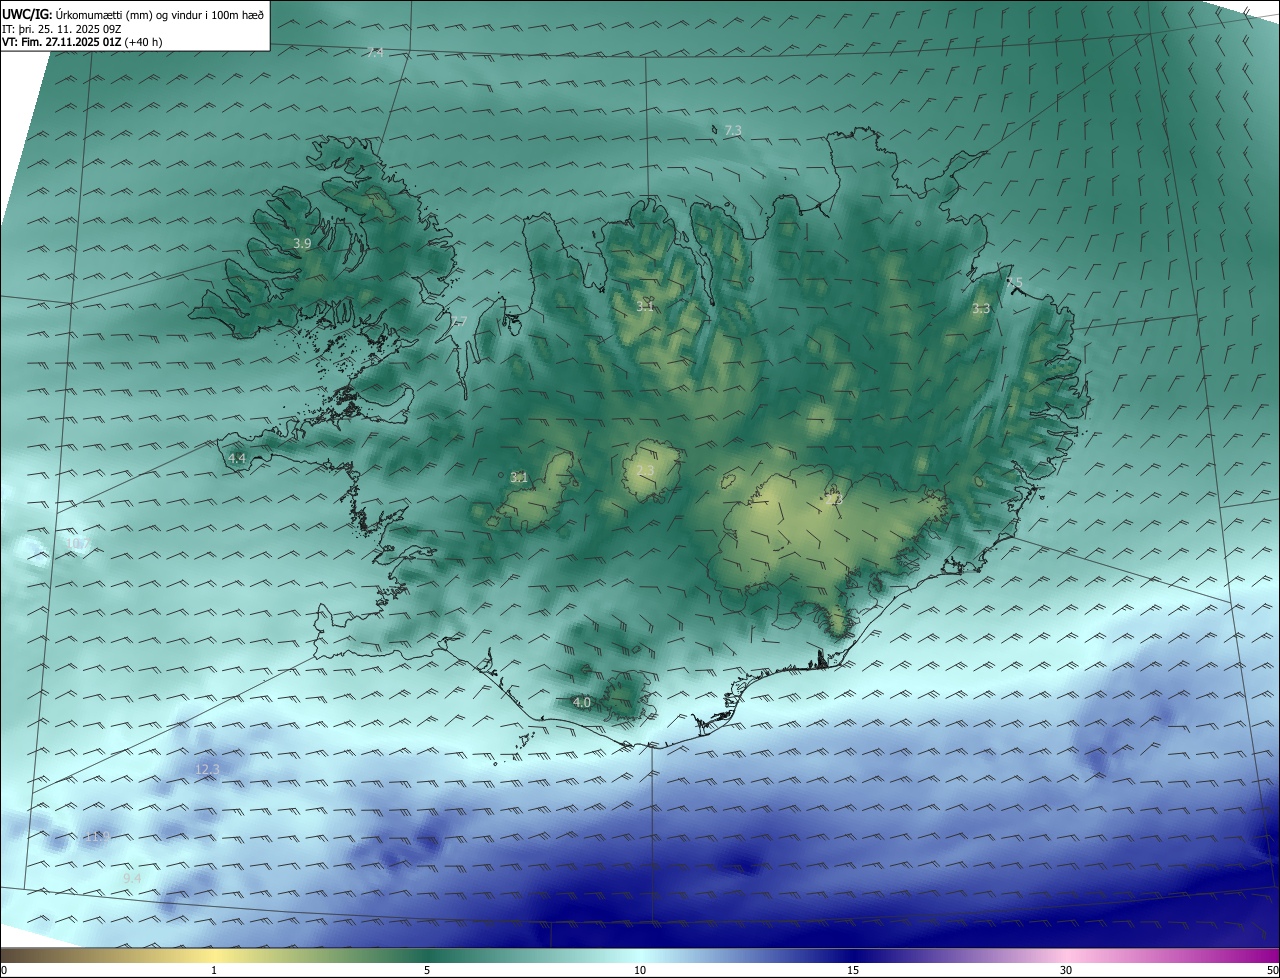The width and height of the screenshot is (1280, 978).
Task: Click the color scale tick labelled 30
Action: (1066, 970)
